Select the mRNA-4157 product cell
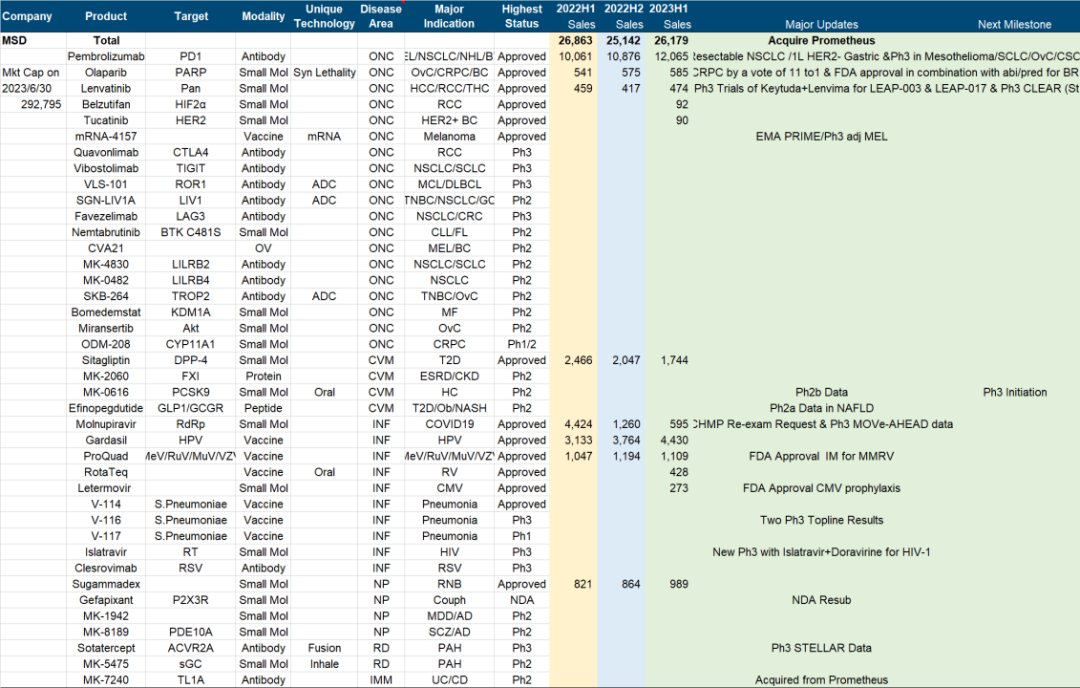The height and width of the screenshot is (688, 1080). pyautogui.click(x=106, y=136)
